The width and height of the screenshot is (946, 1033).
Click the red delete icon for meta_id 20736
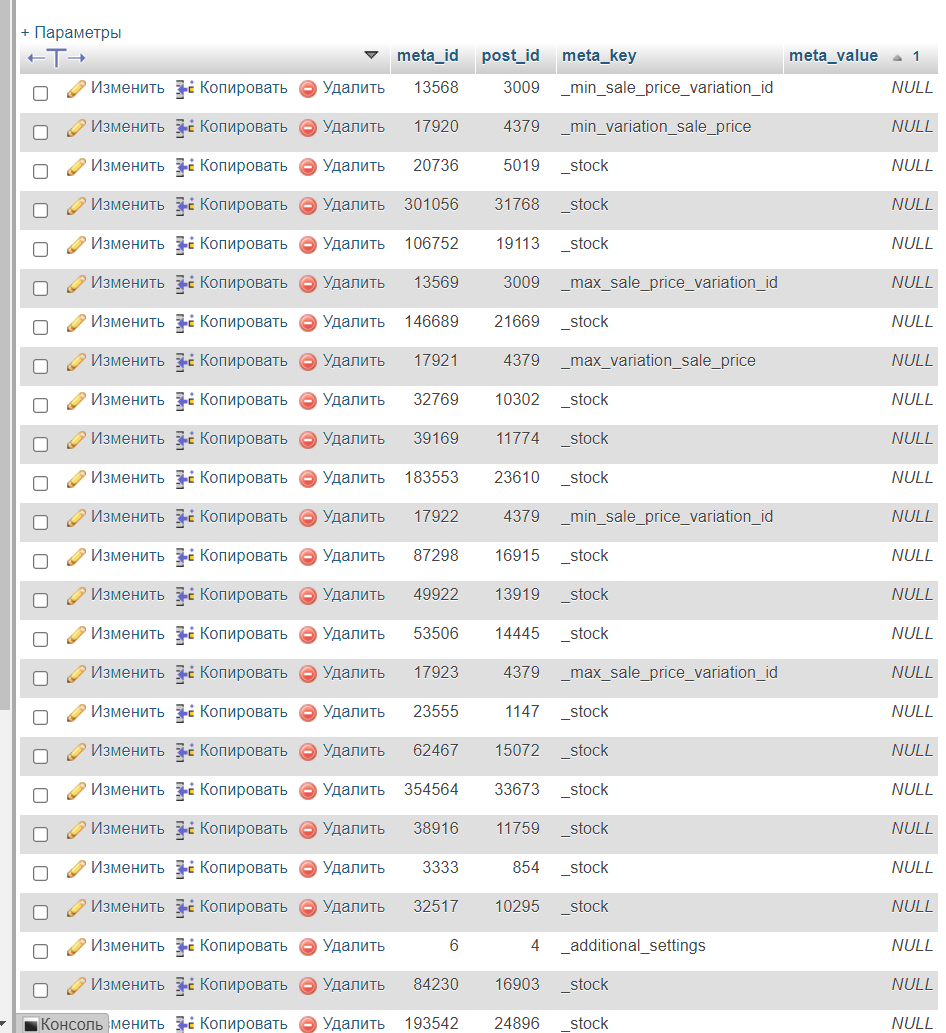click(x=308, y=167)
